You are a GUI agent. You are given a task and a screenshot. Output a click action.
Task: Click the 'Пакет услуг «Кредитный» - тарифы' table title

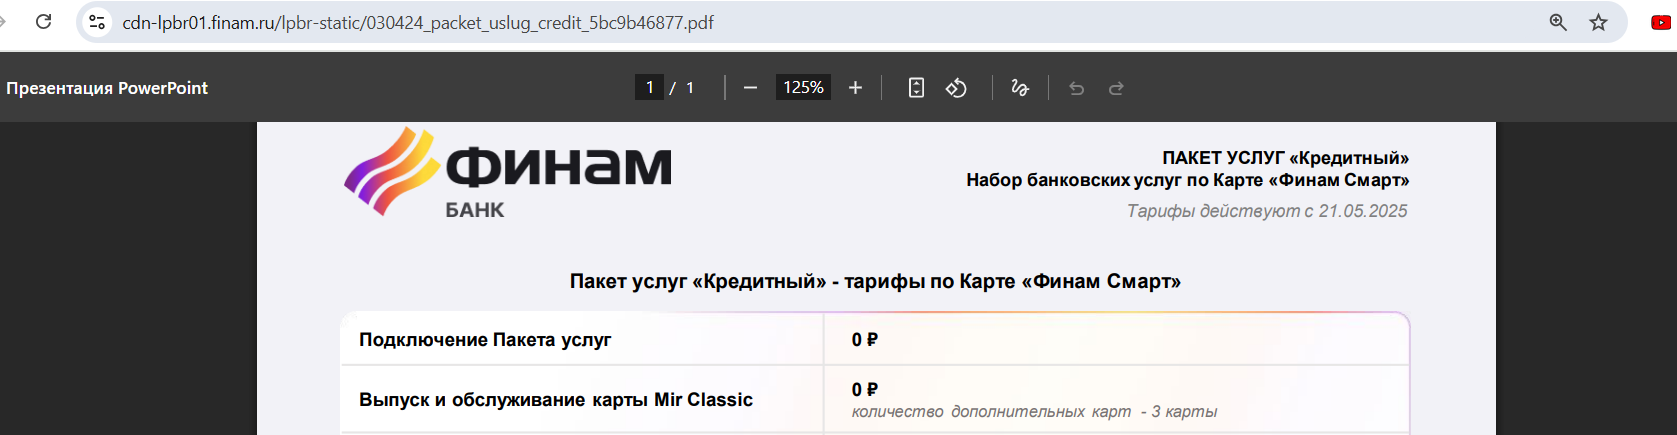point(875,281)
